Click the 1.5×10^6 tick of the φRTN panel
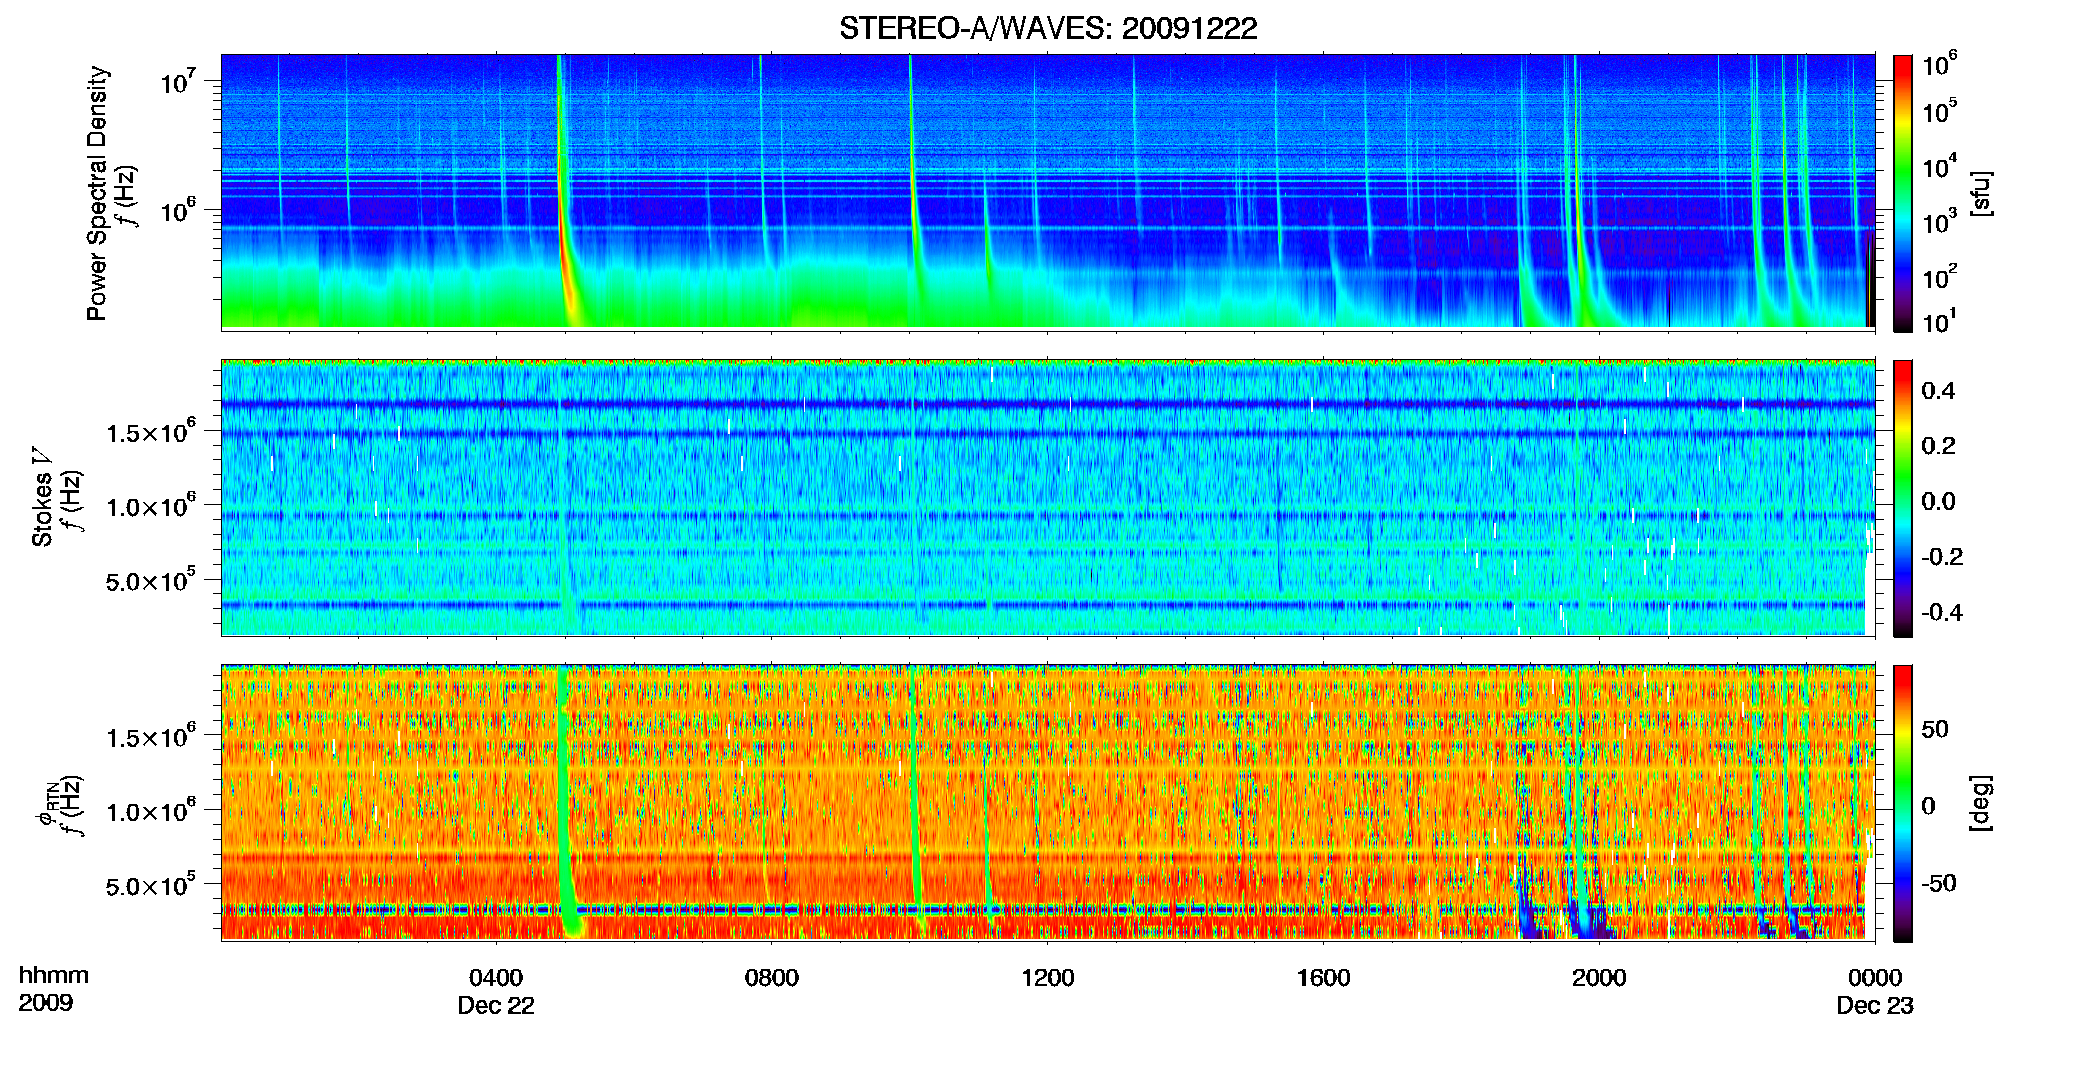 pyautogui.click(x=151, y=736)
